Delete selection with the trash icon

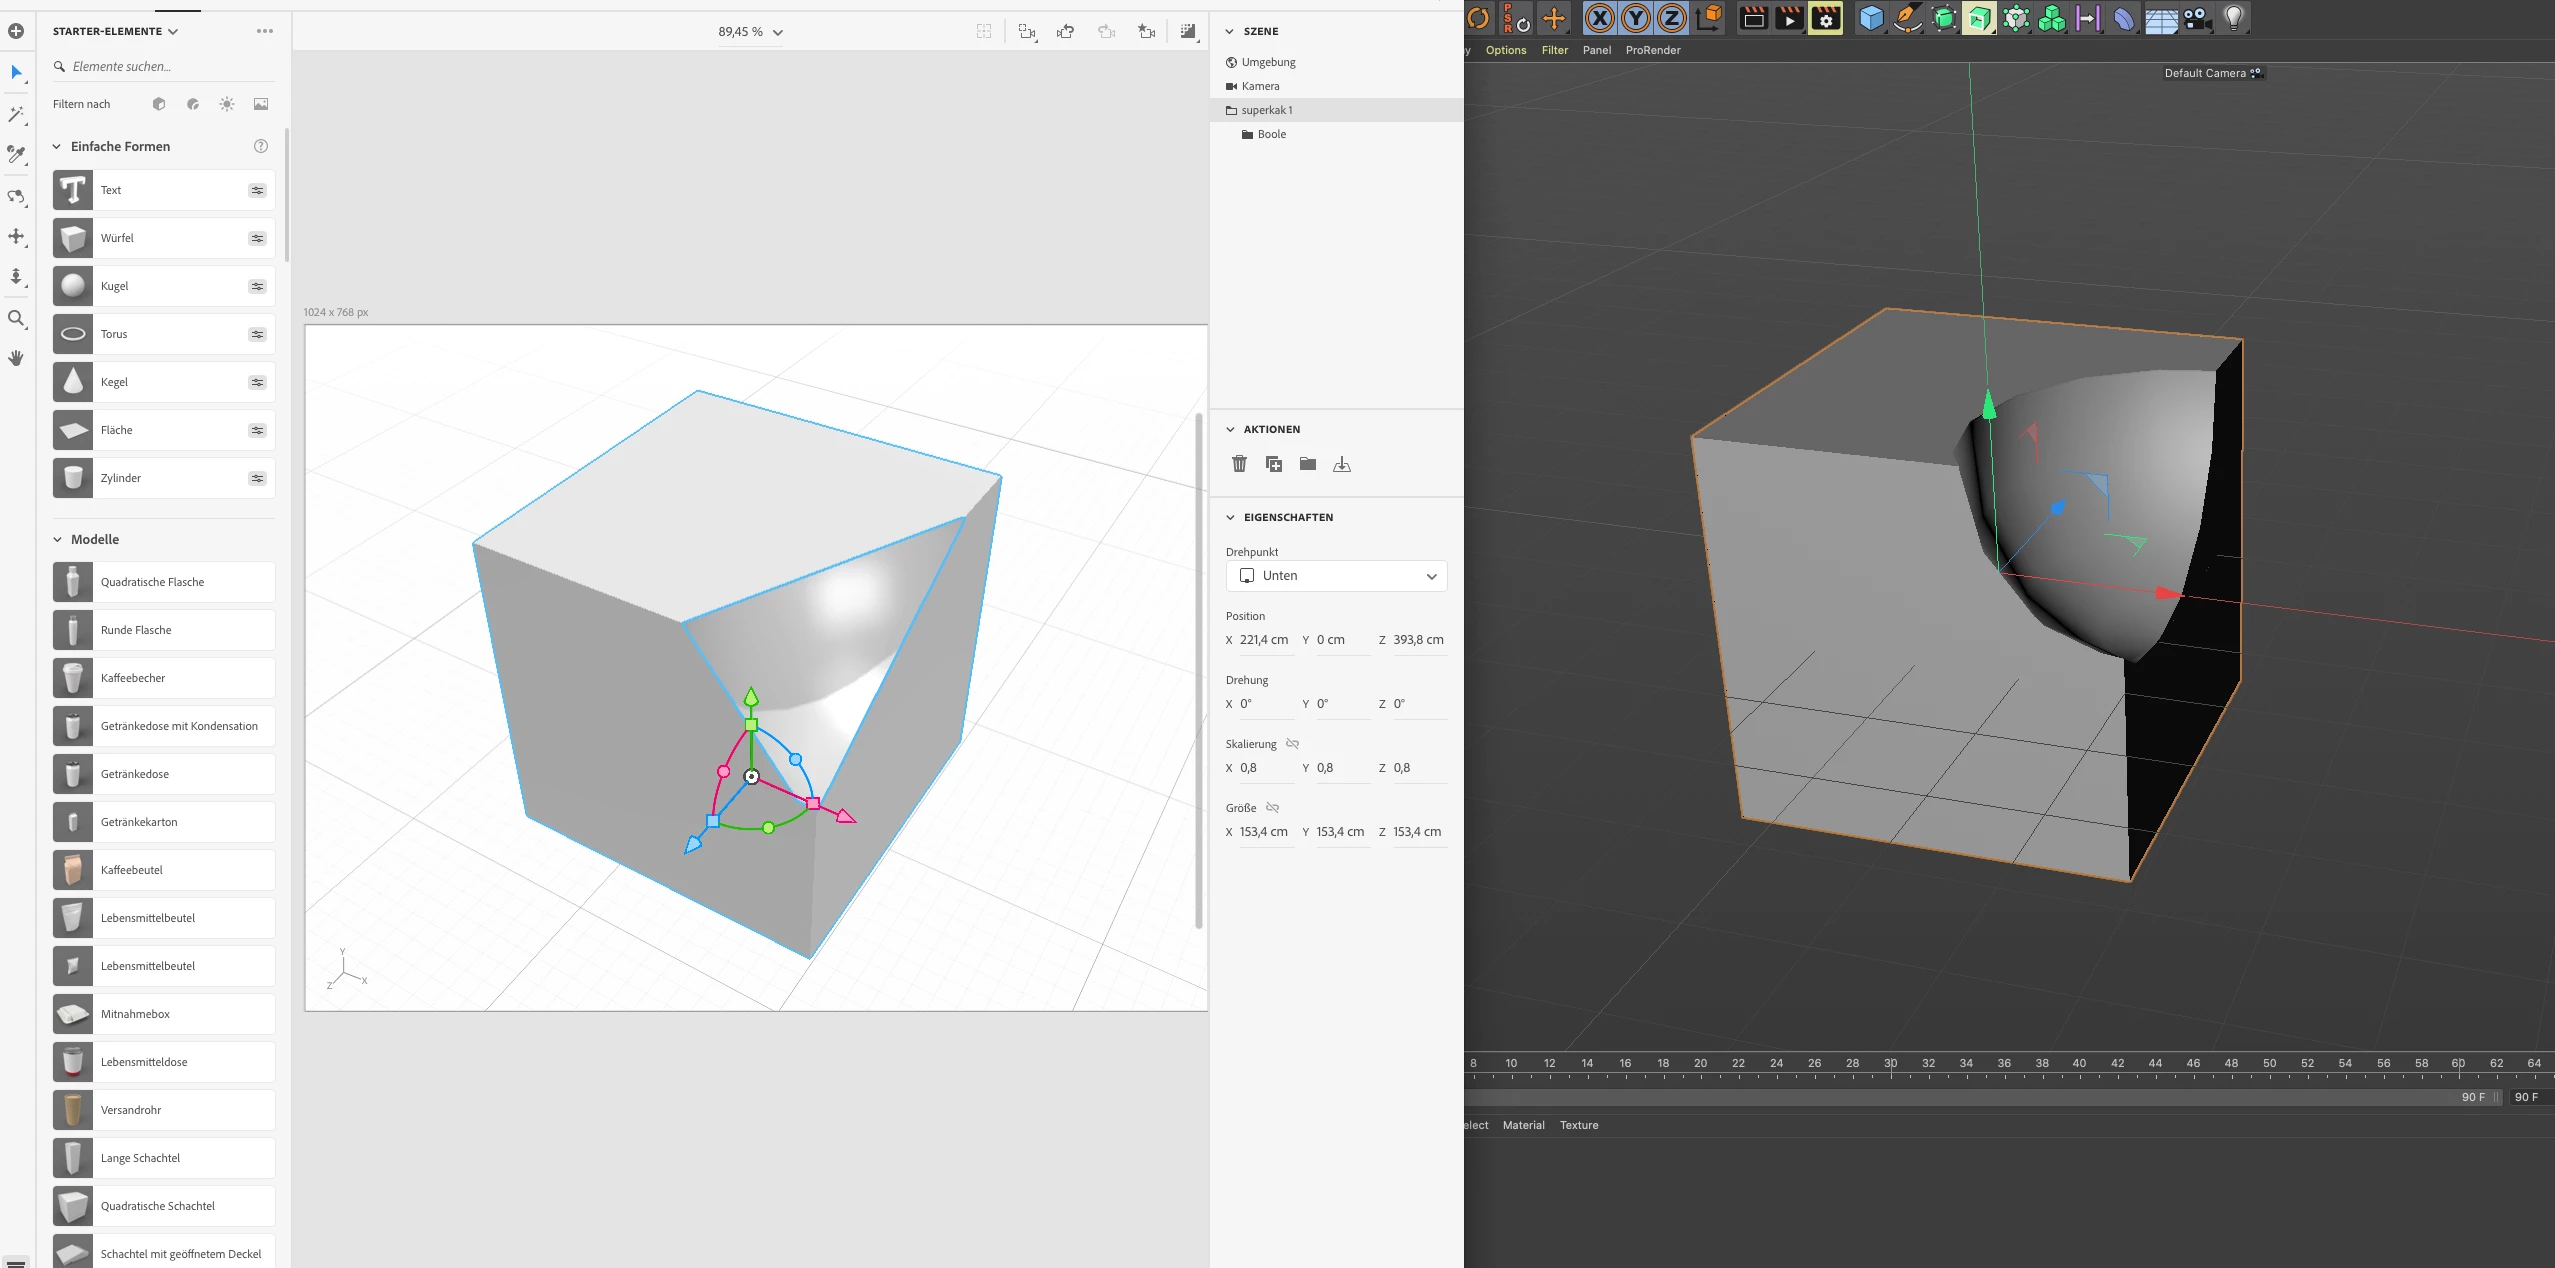[x=1239, y=464]
